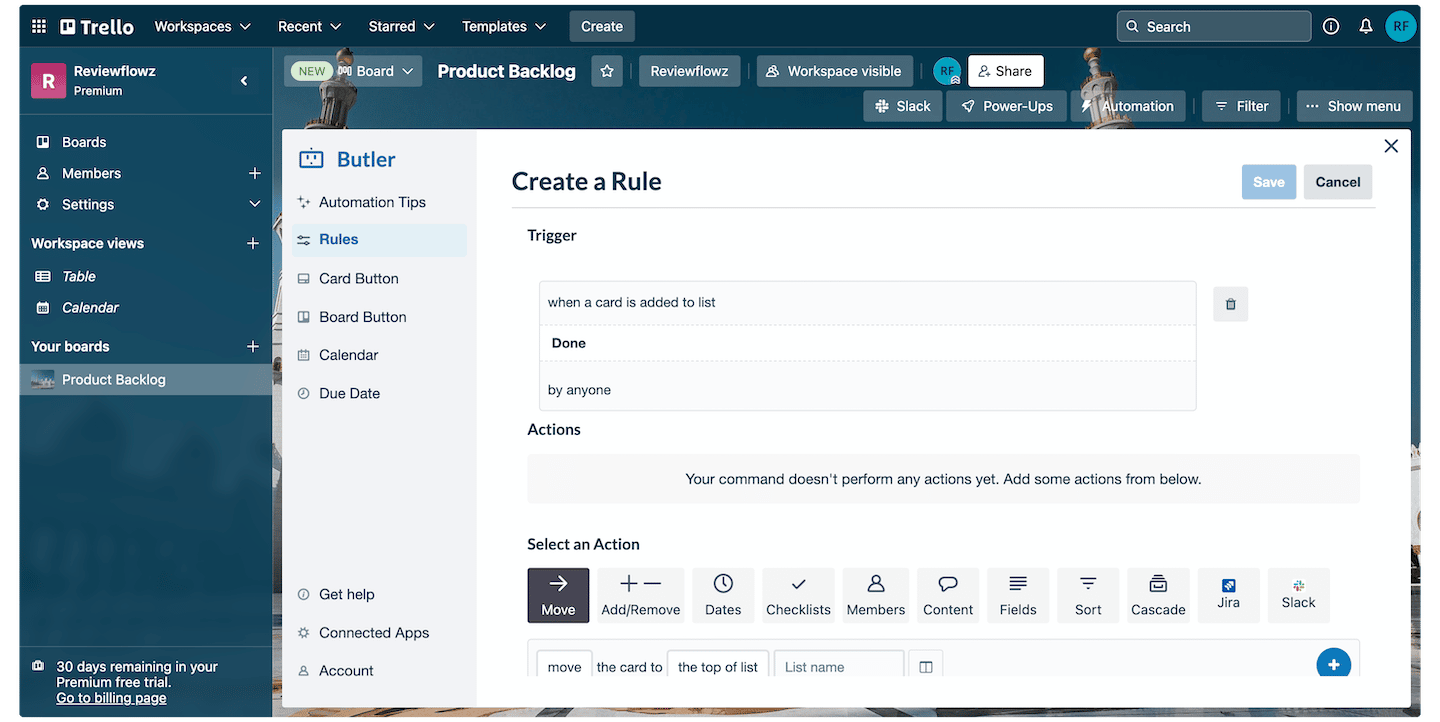This screenshot has height=722, width=1440.
Task: Open Due Date in Butler menu
Action: pyautogui.click(x=349, y=394)
